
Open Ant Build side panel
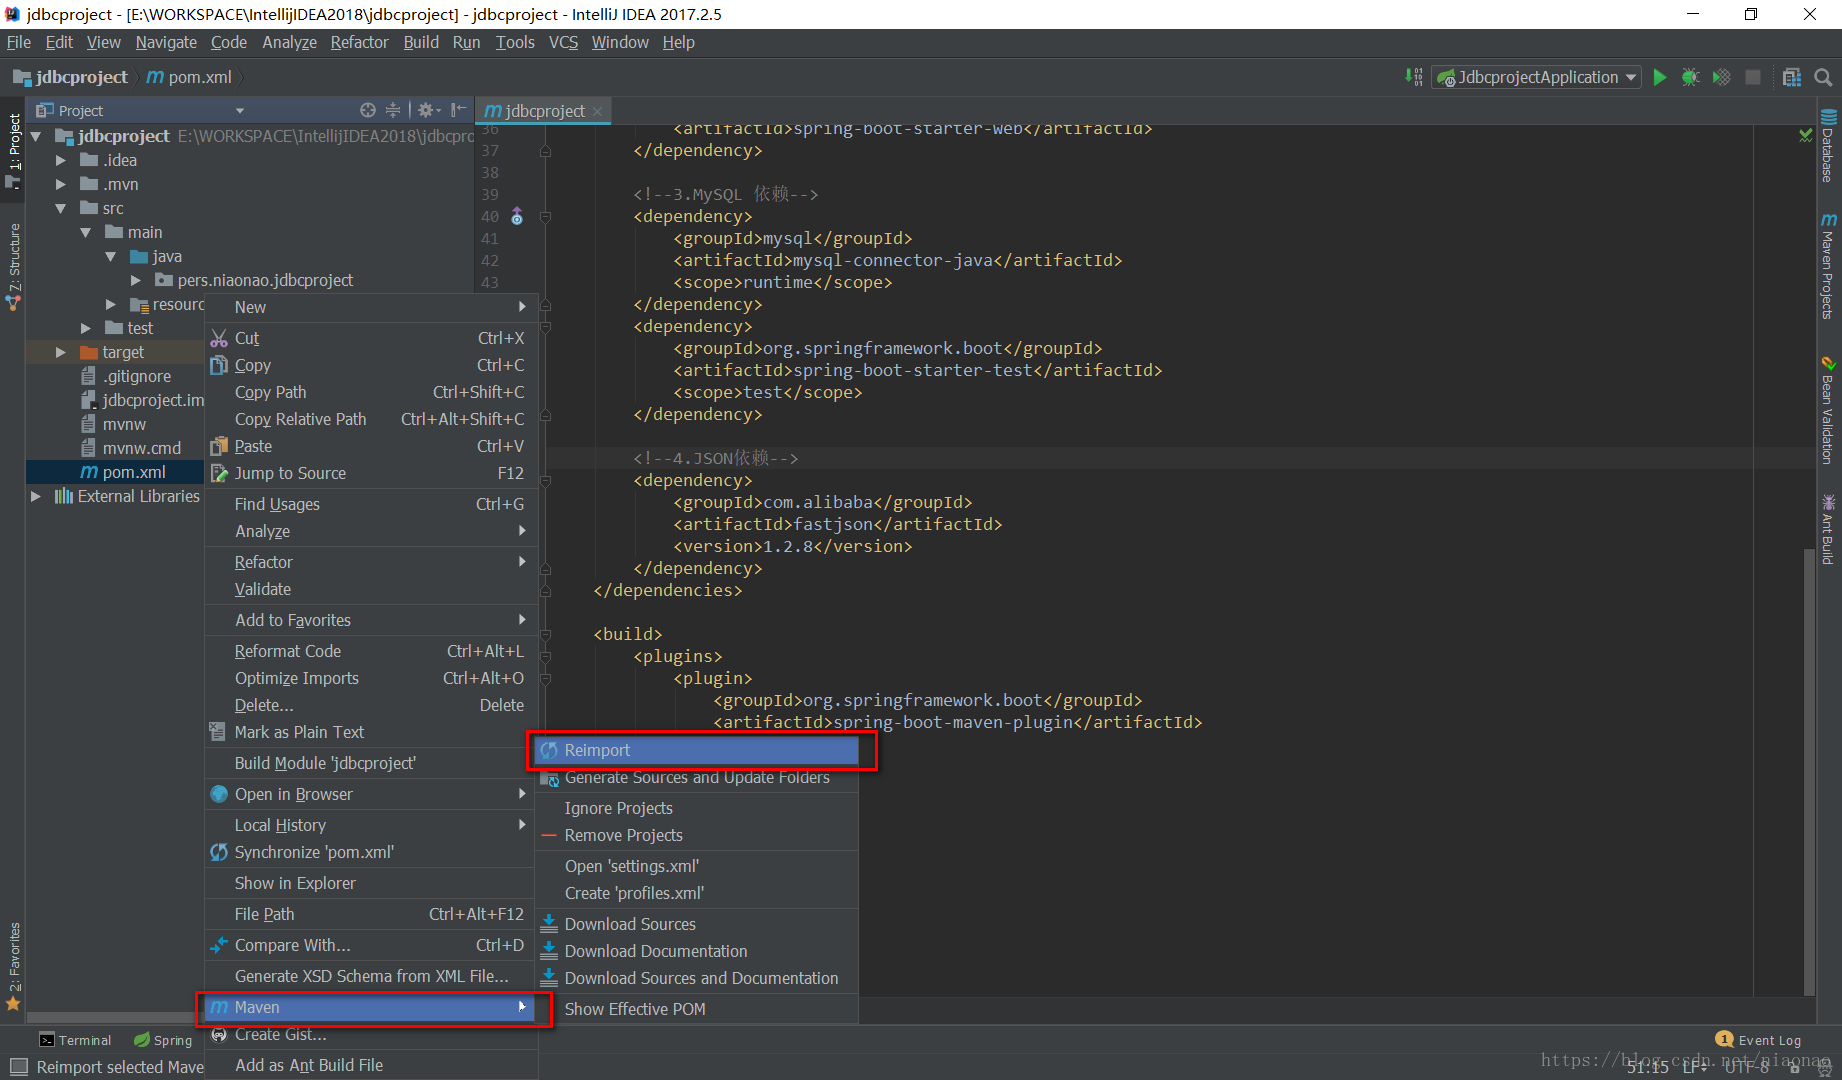(x=1829, y=529)
